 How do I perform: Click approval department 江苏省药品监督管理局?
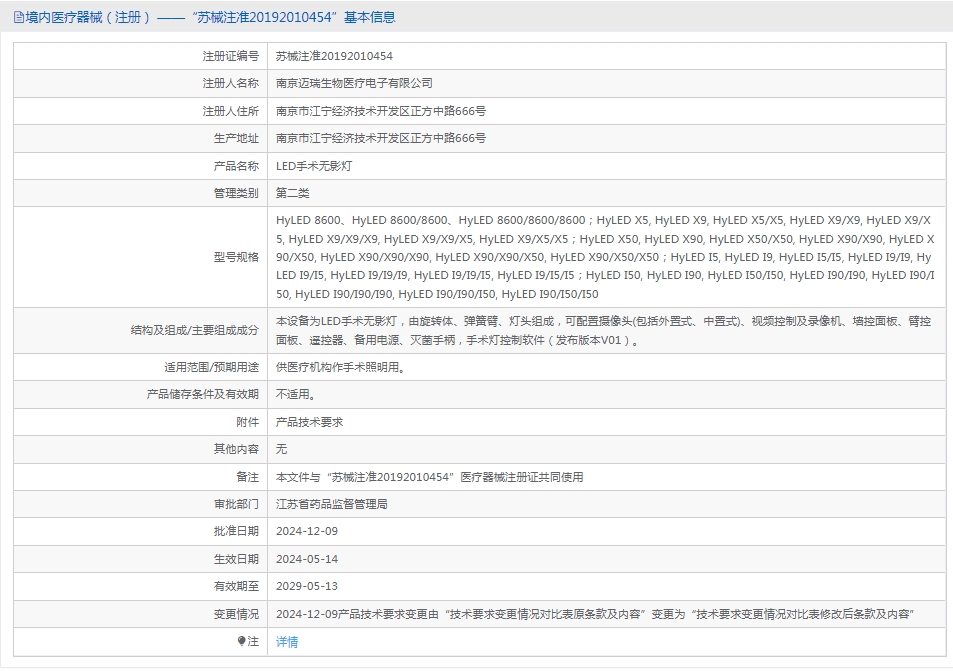point(331,504)
